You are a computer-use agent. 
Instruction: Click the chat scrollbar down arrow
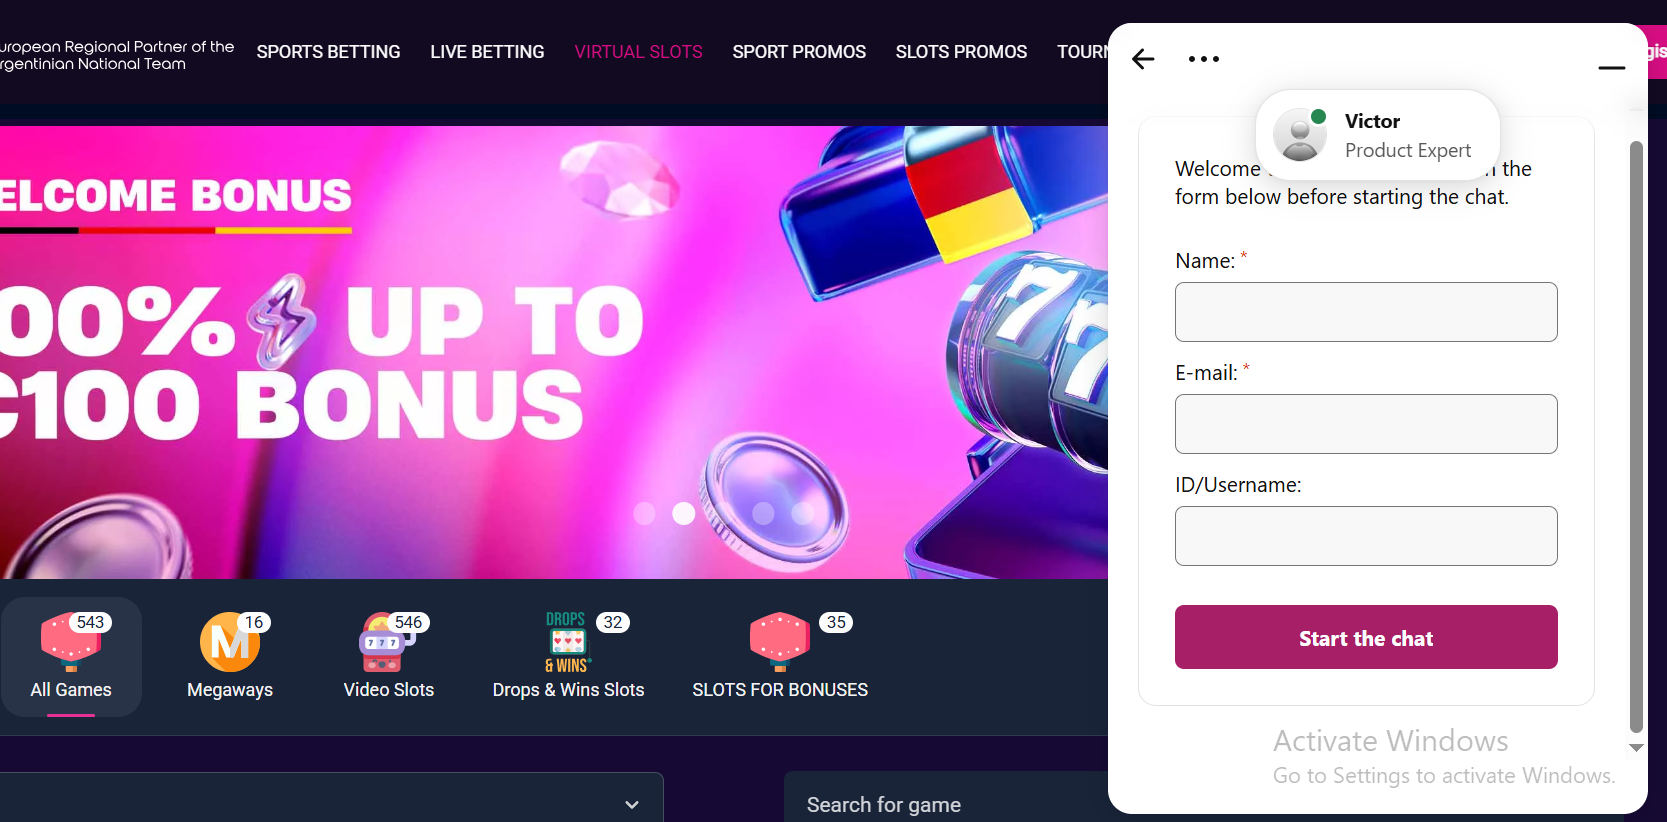1636,747
